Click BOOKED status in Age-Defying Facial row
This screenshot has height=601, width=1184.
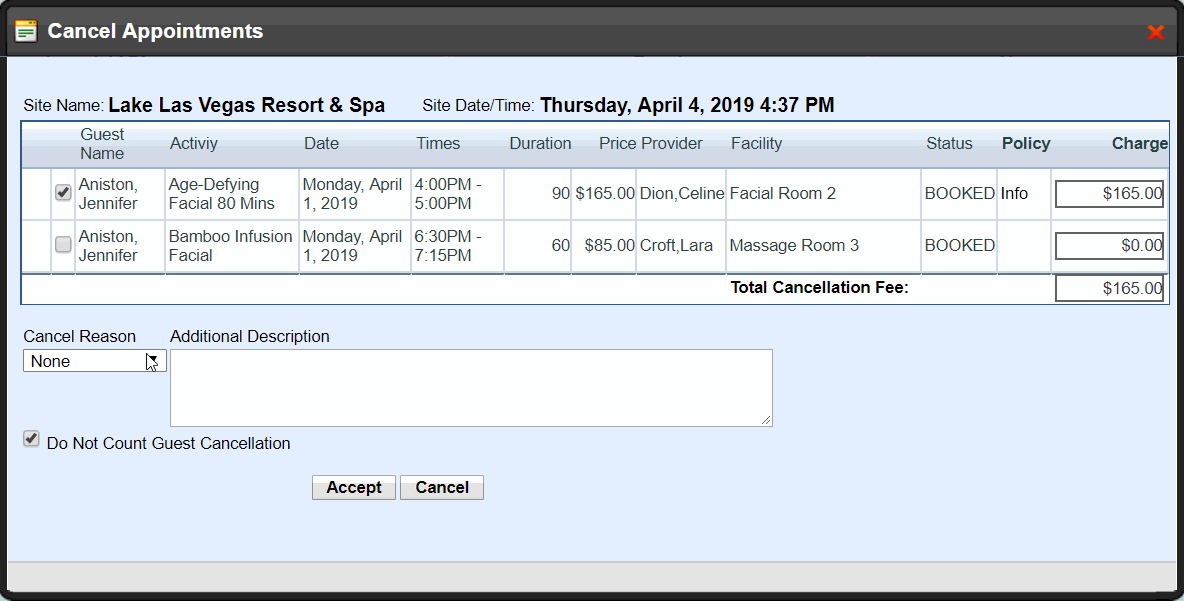[960, 193]
